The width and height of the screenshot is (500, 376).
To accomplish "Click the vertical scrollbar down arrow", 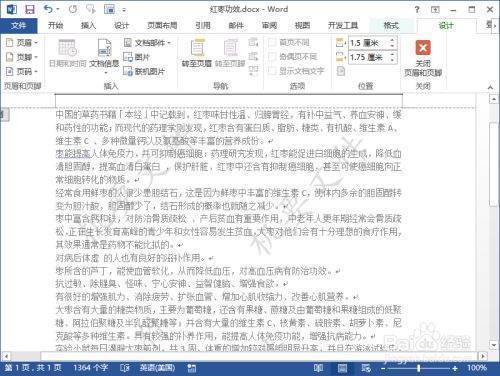I will pos(493,344).
